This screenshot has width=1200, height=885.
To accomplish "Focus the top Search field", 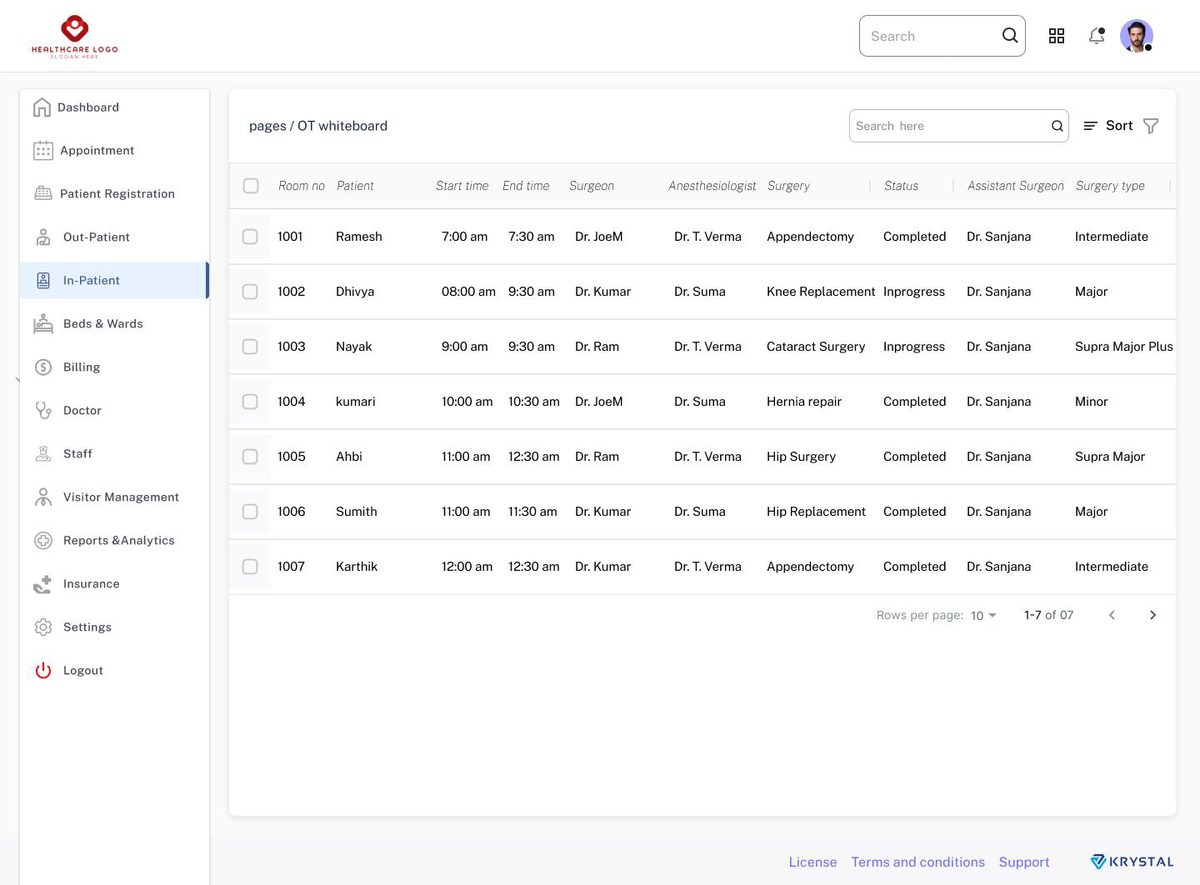I will (x=942, y=36).
